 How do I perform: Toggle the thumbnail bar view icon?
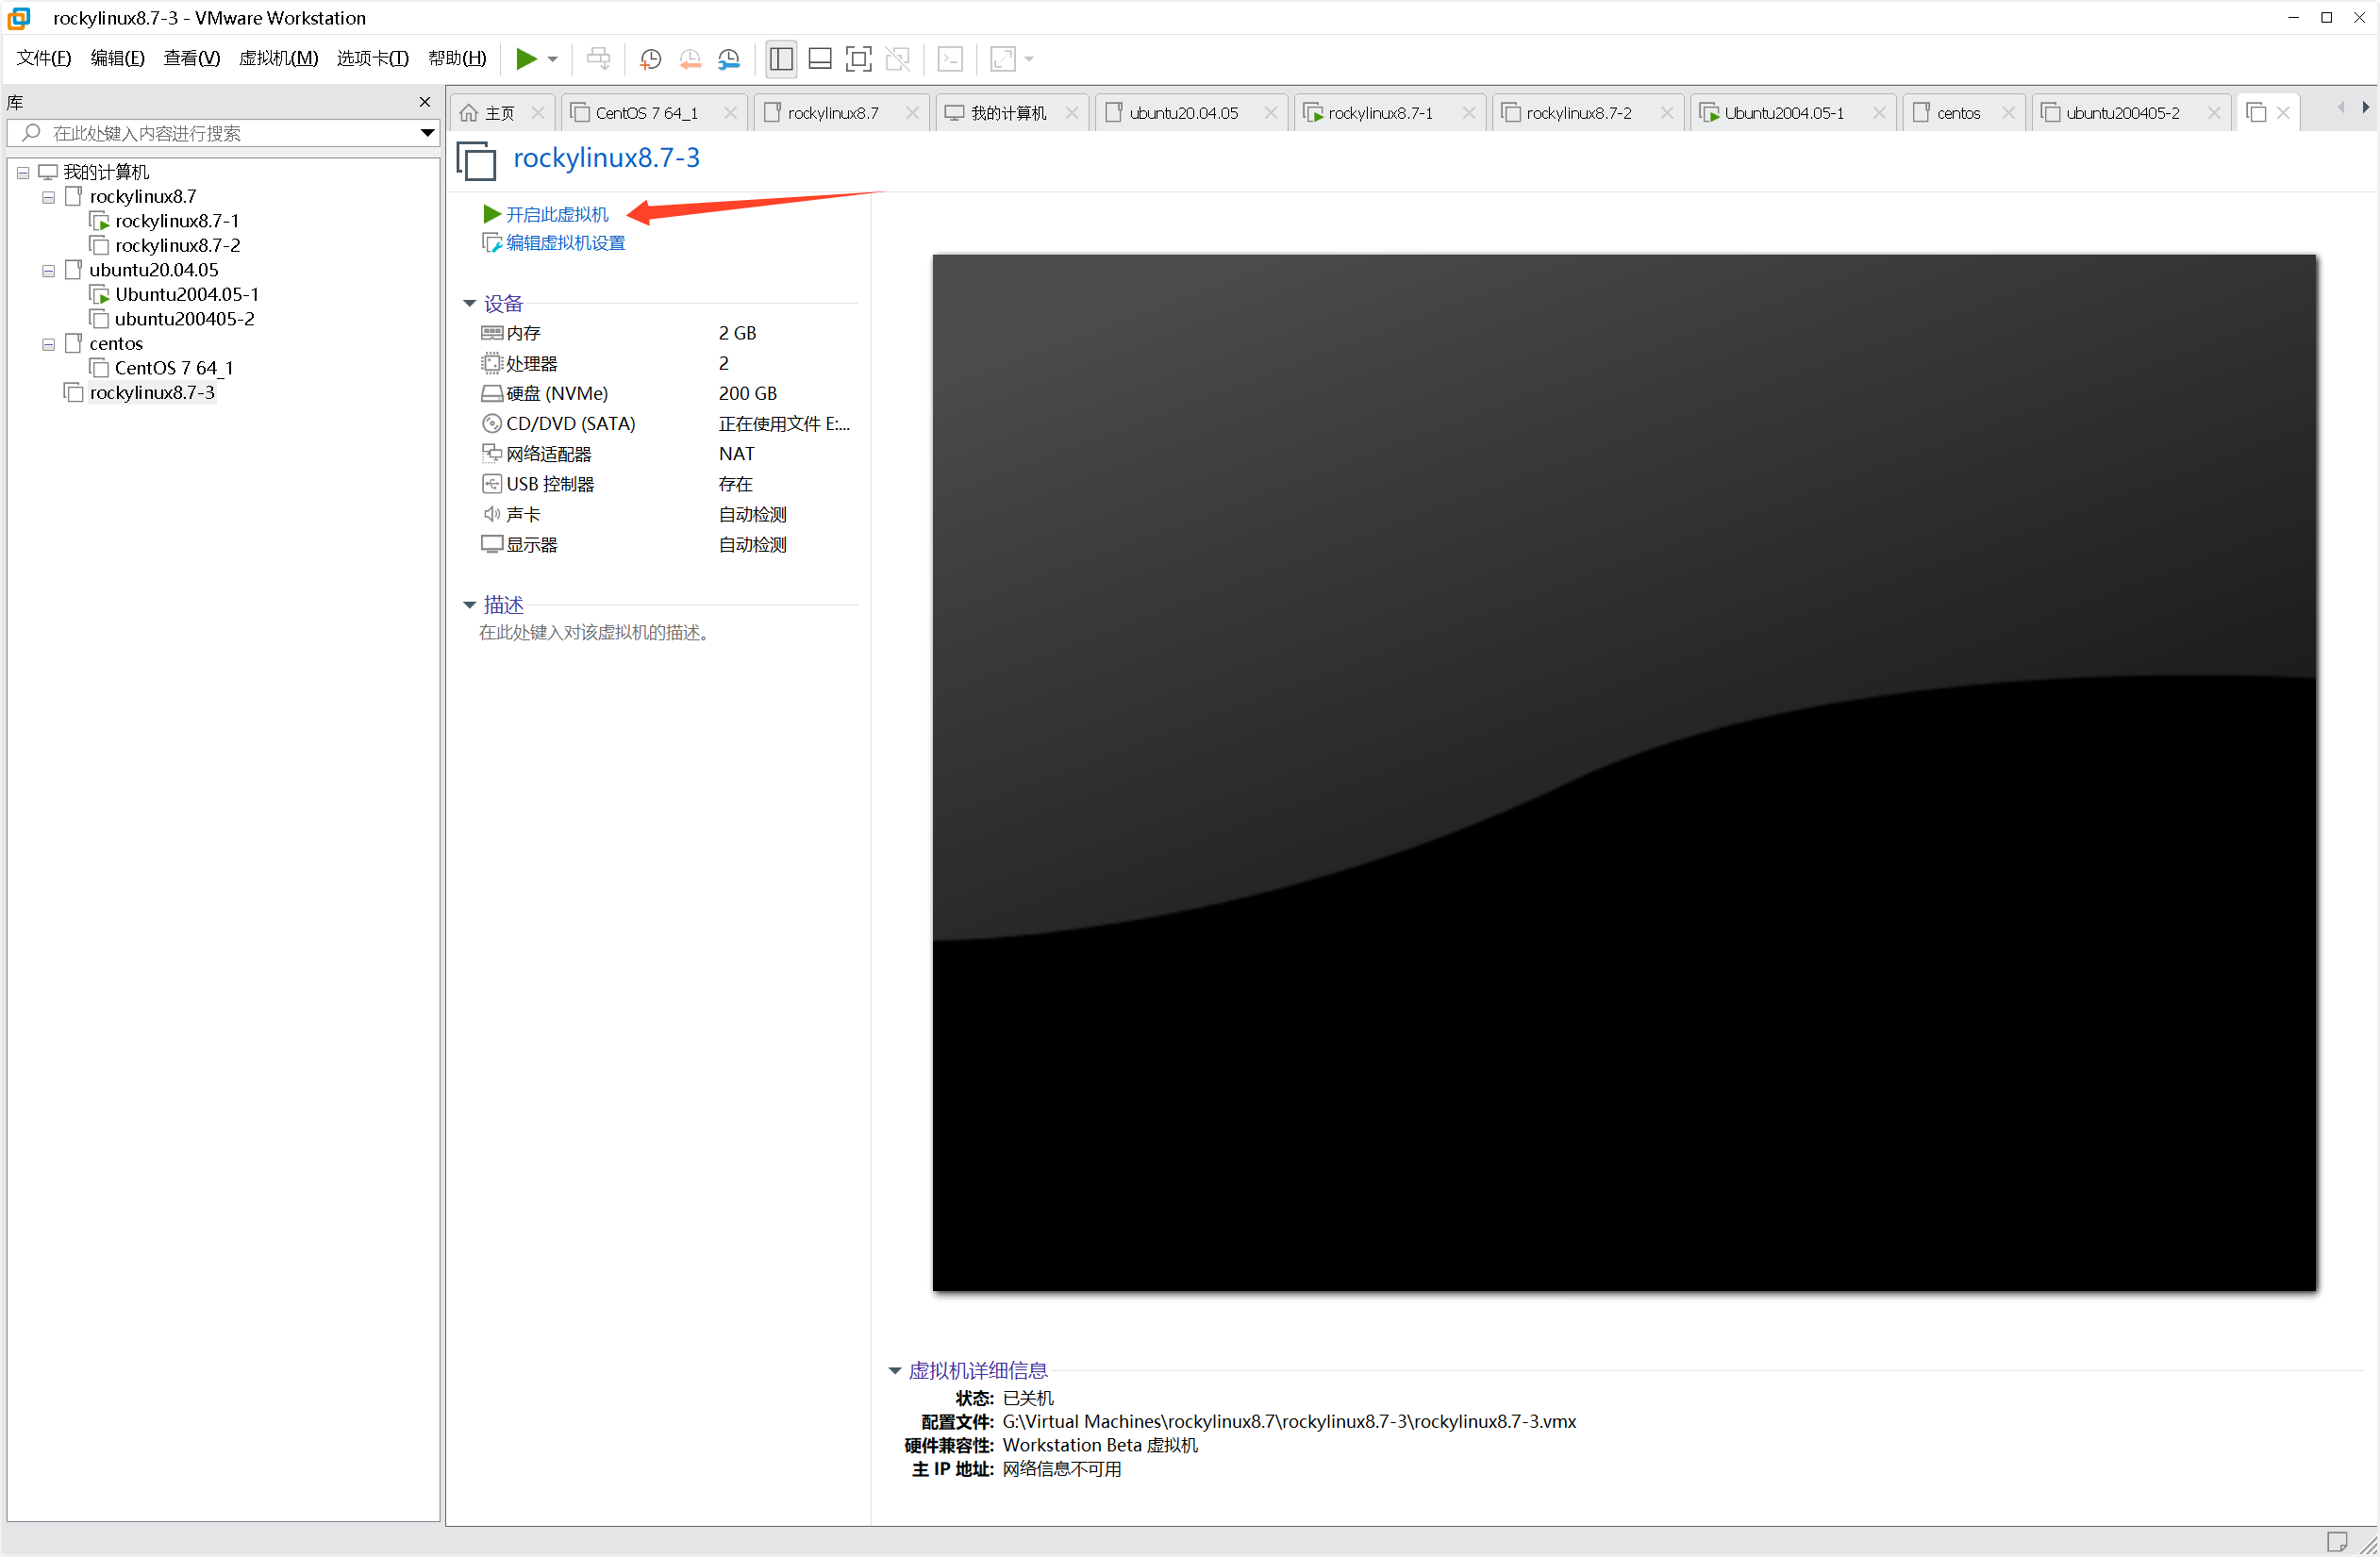pyautogui.click(x=820, y=59)
